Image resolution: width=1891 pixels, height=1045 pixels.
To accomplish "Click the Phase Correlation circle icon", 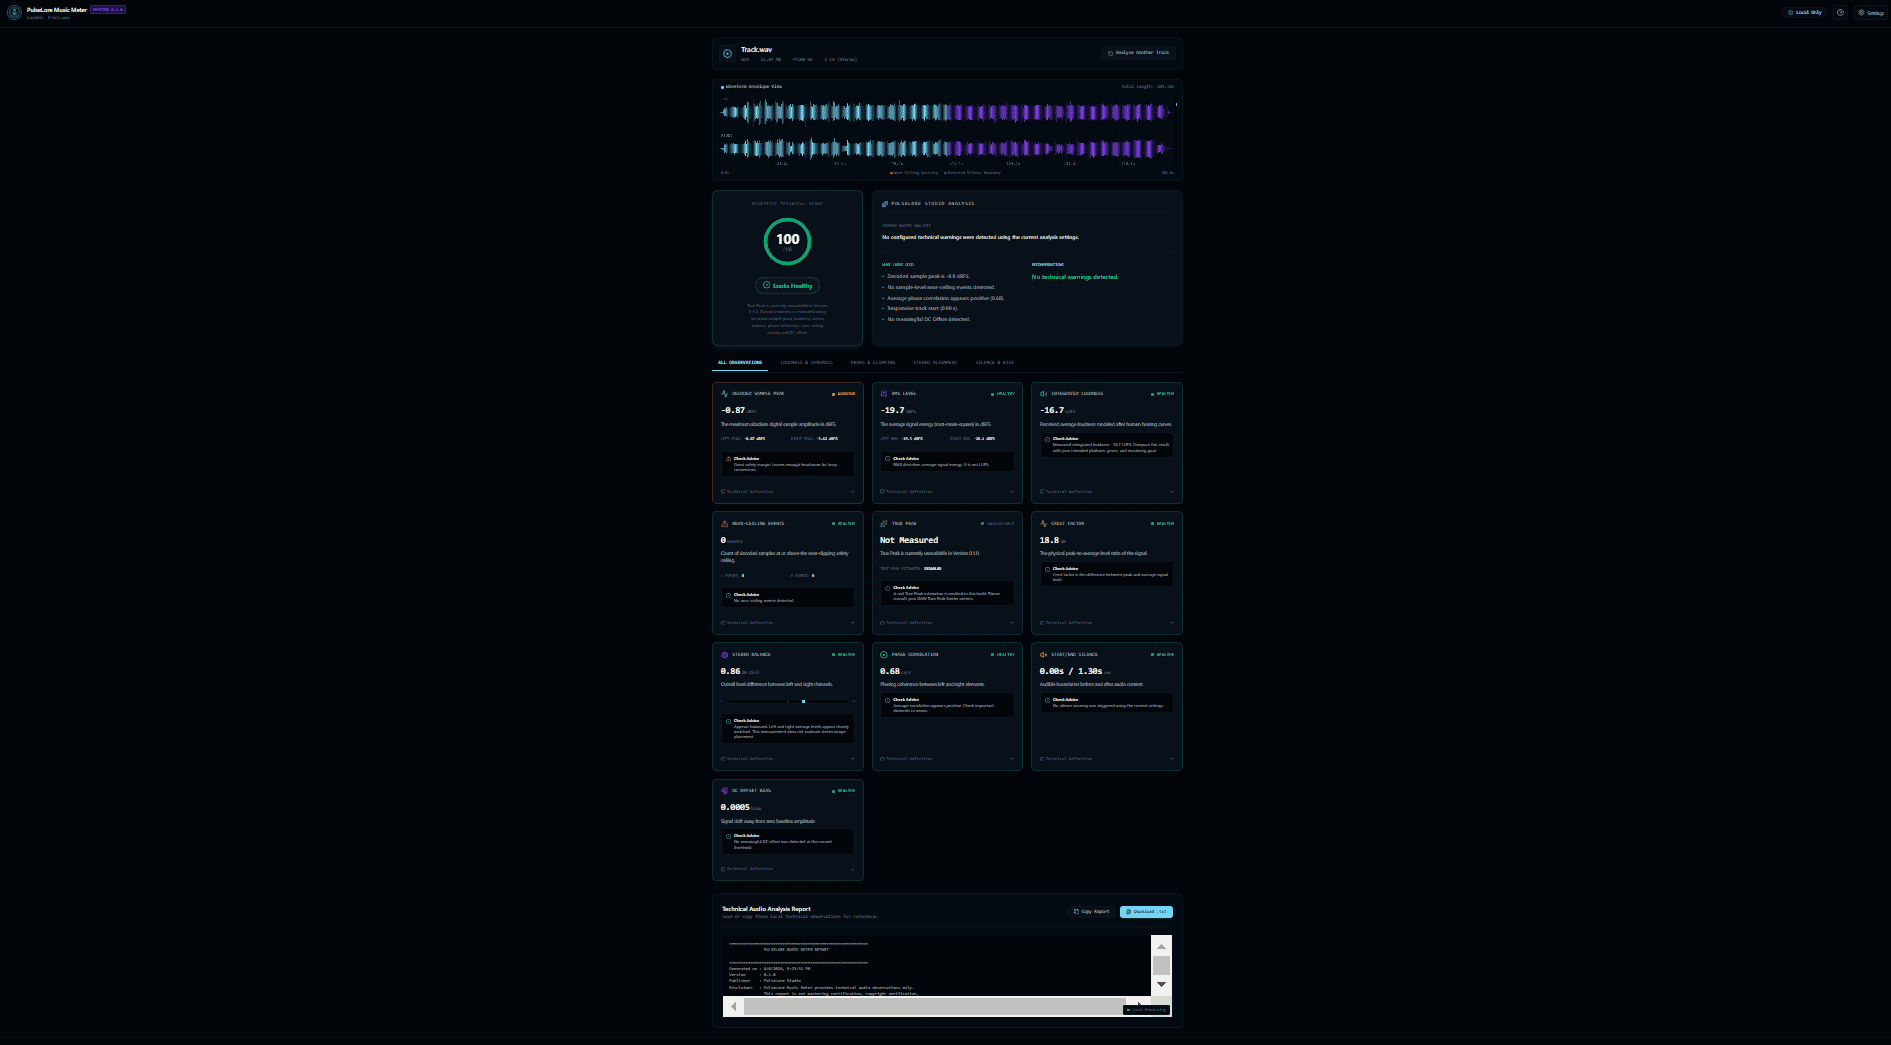I will click(884, 655).
